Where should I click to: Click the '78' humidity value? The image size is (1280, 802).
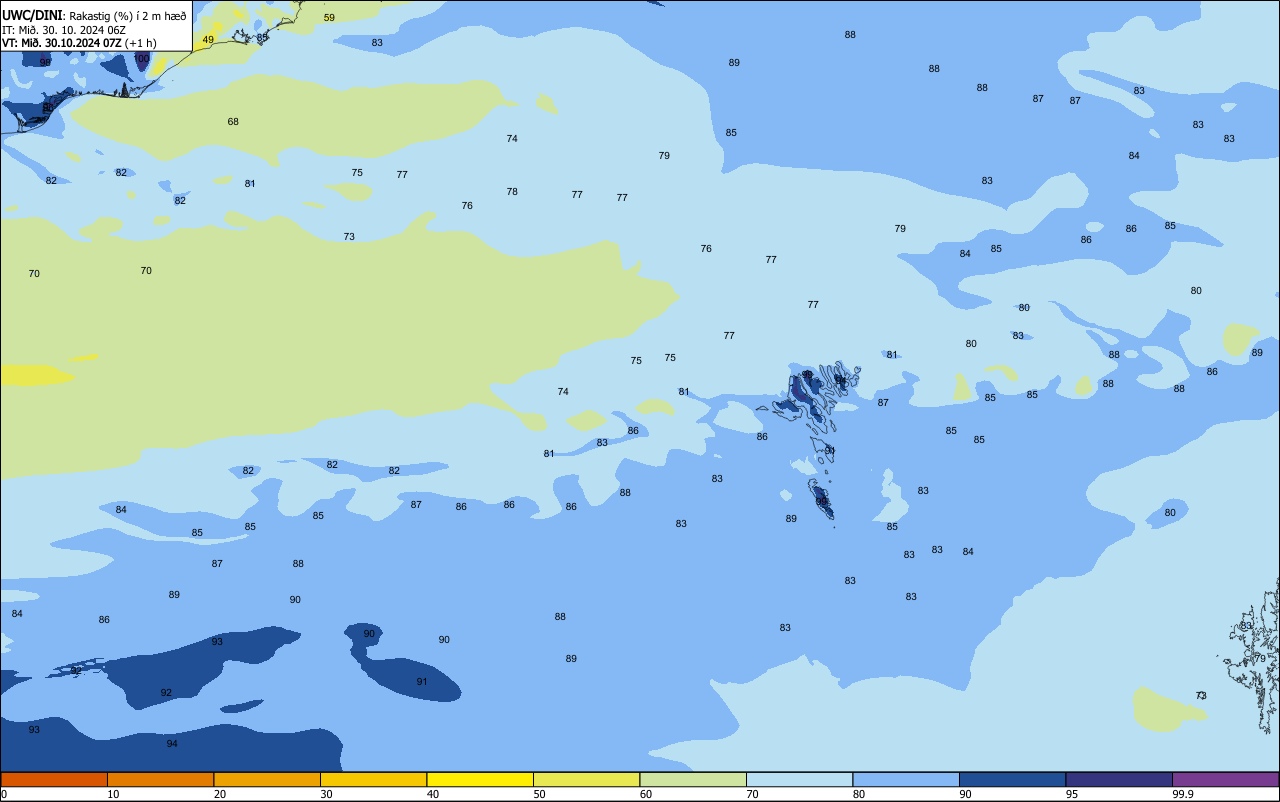tap(512, 192)
